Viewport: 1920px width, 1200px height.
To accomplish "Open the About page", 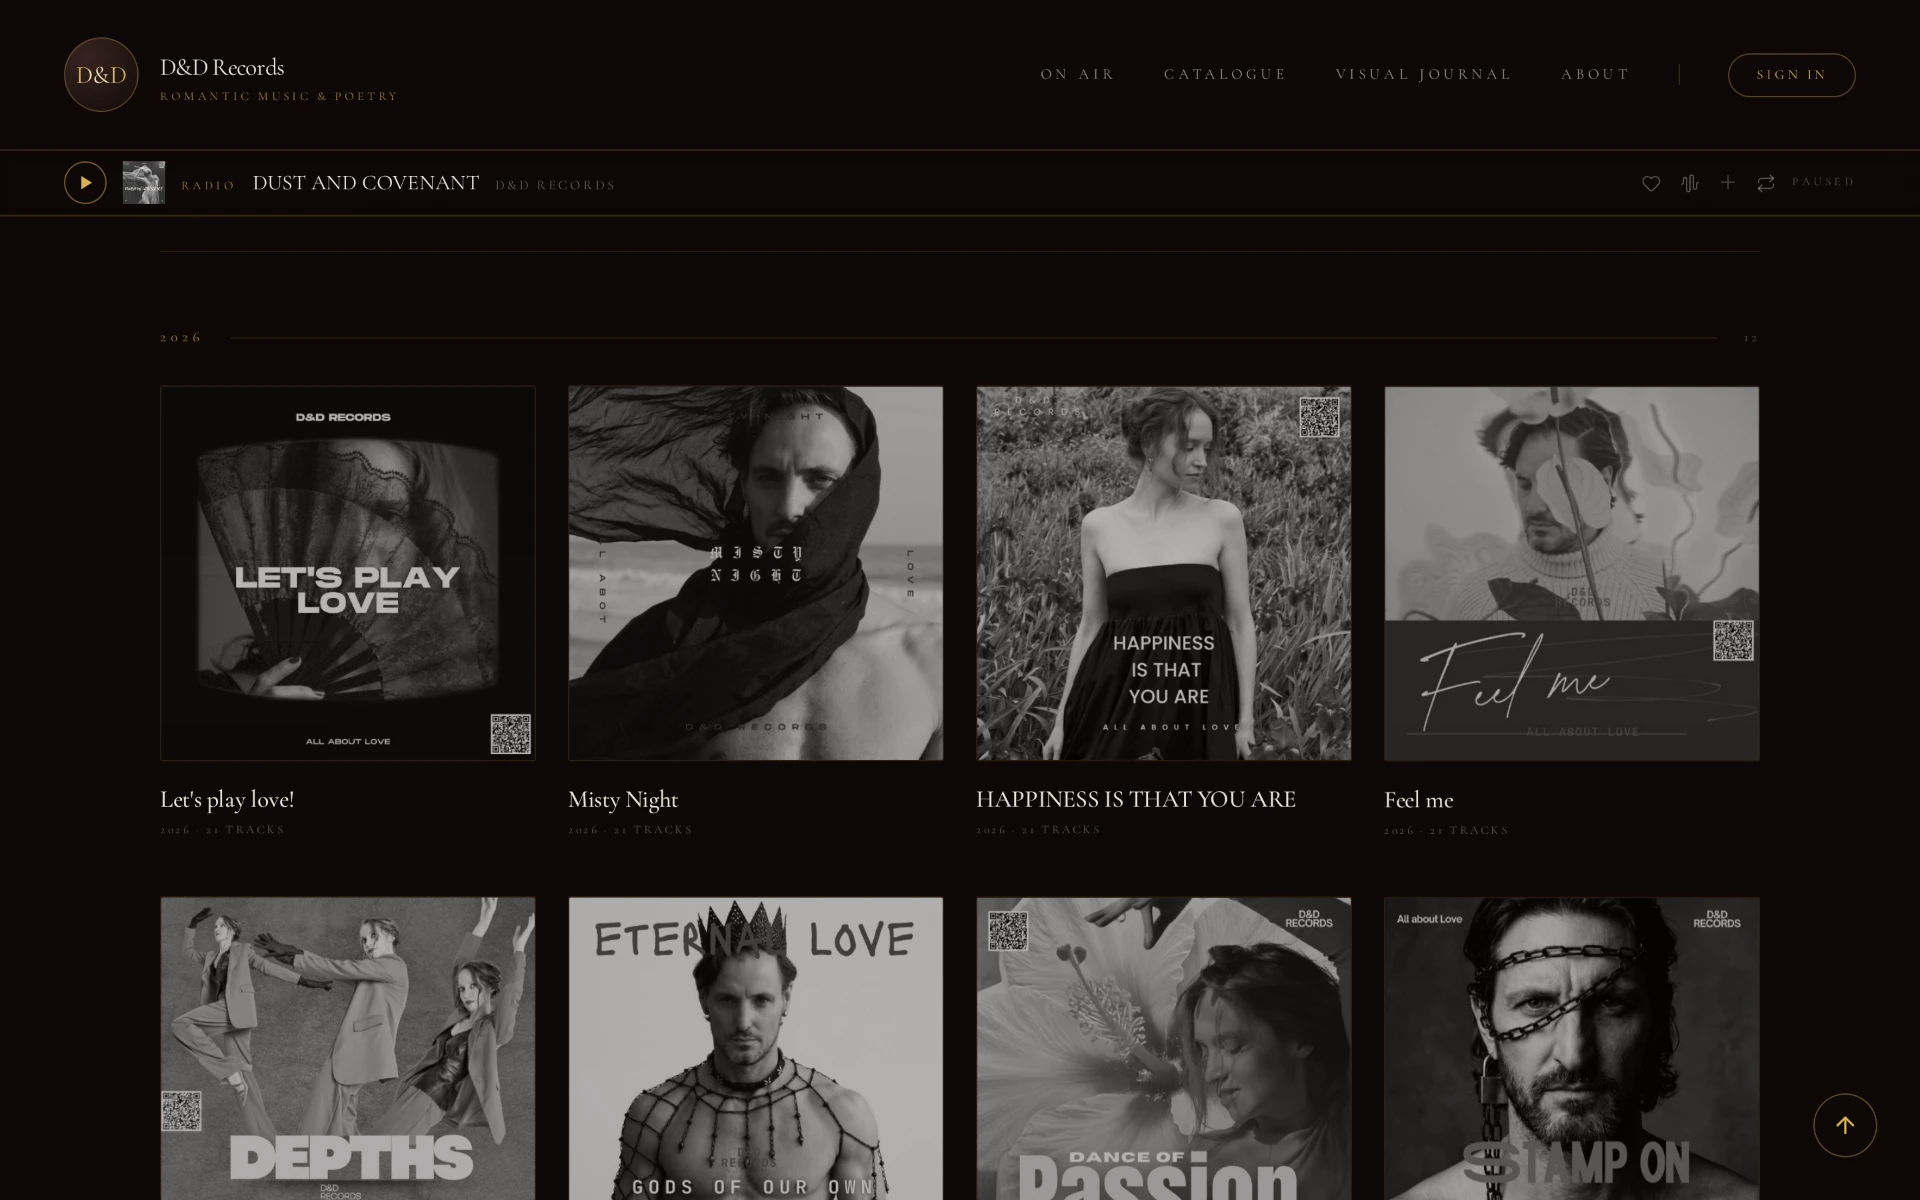I will pyautogui.click(x=1595, y=75).
